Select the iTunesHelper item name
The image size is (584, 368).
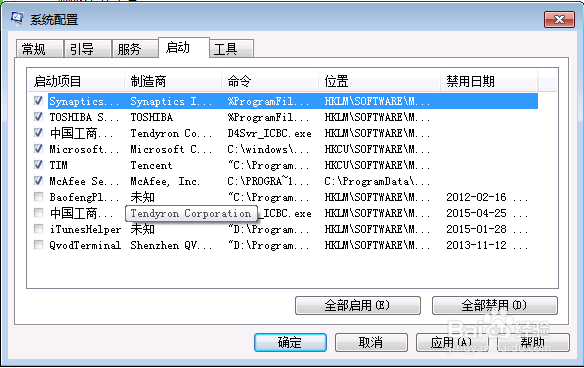pyautogui.click(x=85, y=229)
